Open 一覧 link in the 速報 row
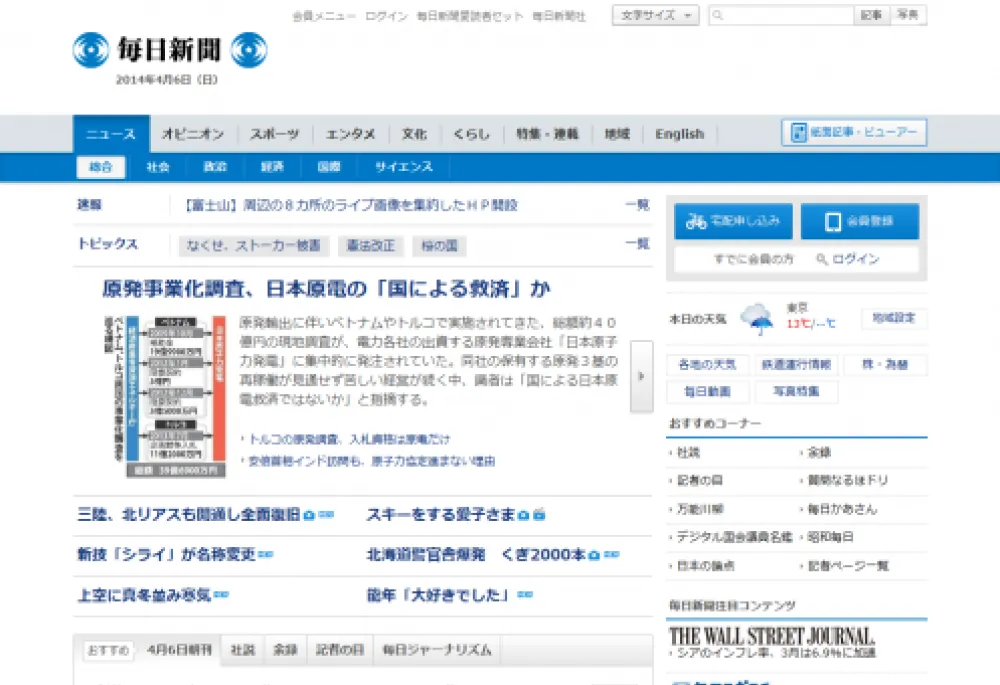1000x685 pixels. click(637, 205)
